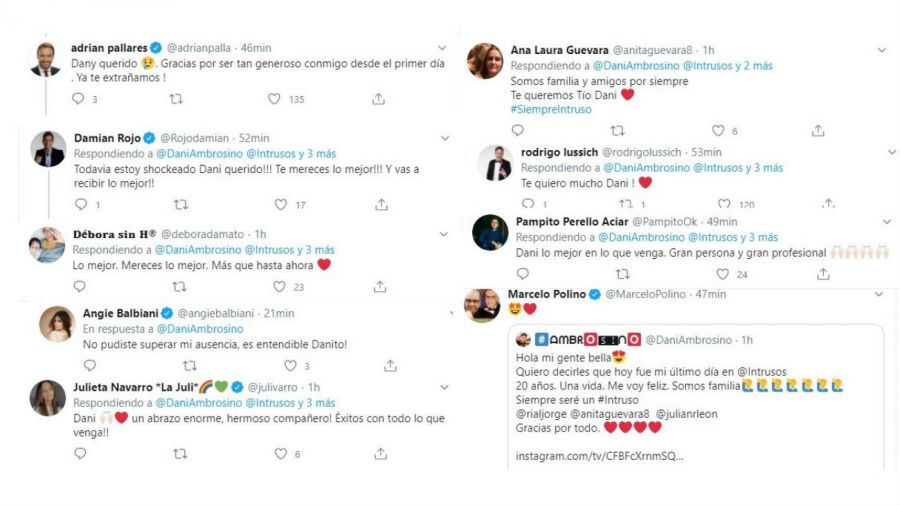Reply to adrian pallares' tweet
Viewport: 900px width, 505px height.
pyautogui.click(x=79, y=99)
